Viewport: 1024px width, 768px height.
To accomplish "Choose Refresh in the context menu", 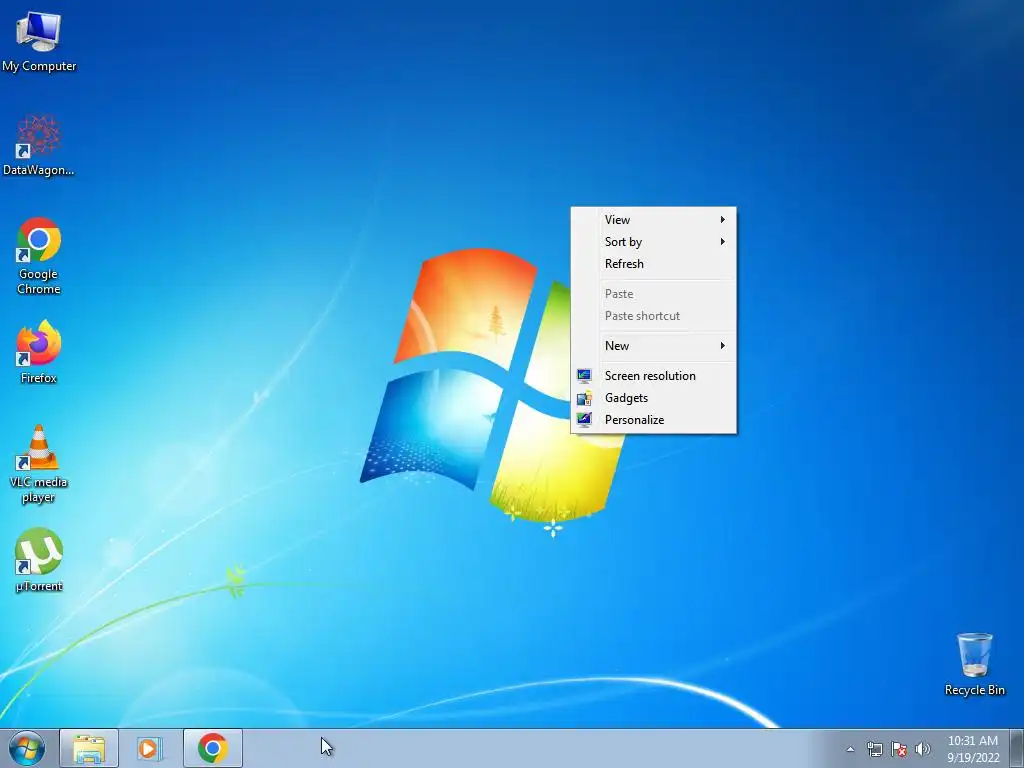I will pyautogui.click(x=654, y=264).
